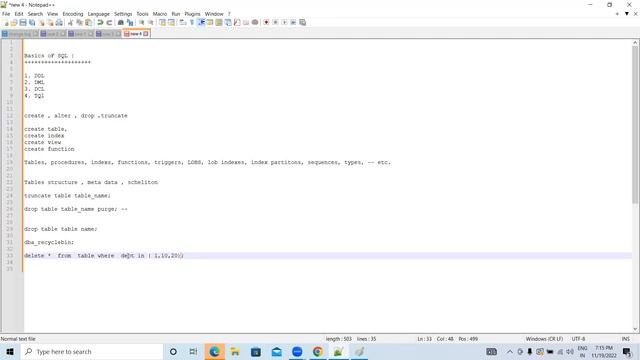640x360 pixels.
Task: Click the line 'dba_recyclebin;'
Action: pos(49,242)
